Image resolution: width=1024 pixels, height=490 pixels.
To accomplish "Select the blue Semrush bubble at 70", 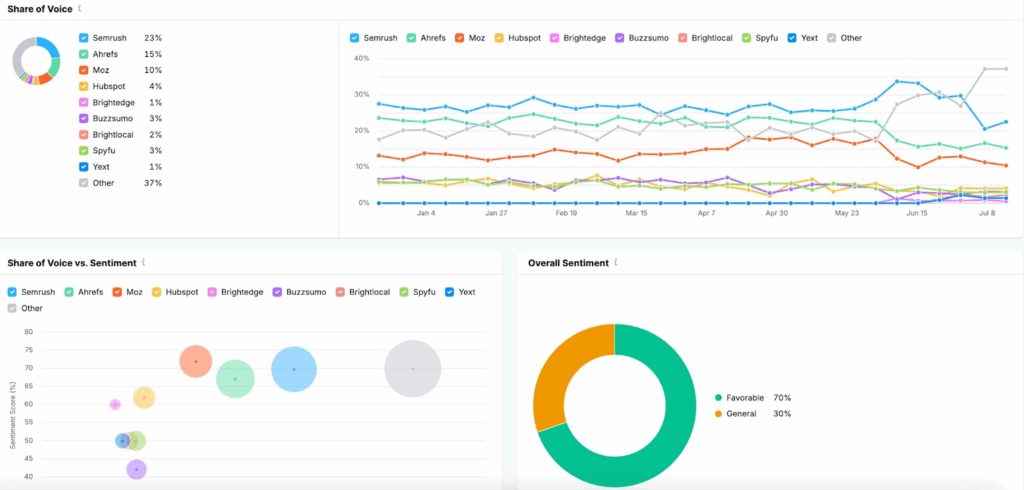I will pyautogui.click(x=293, y=369).
